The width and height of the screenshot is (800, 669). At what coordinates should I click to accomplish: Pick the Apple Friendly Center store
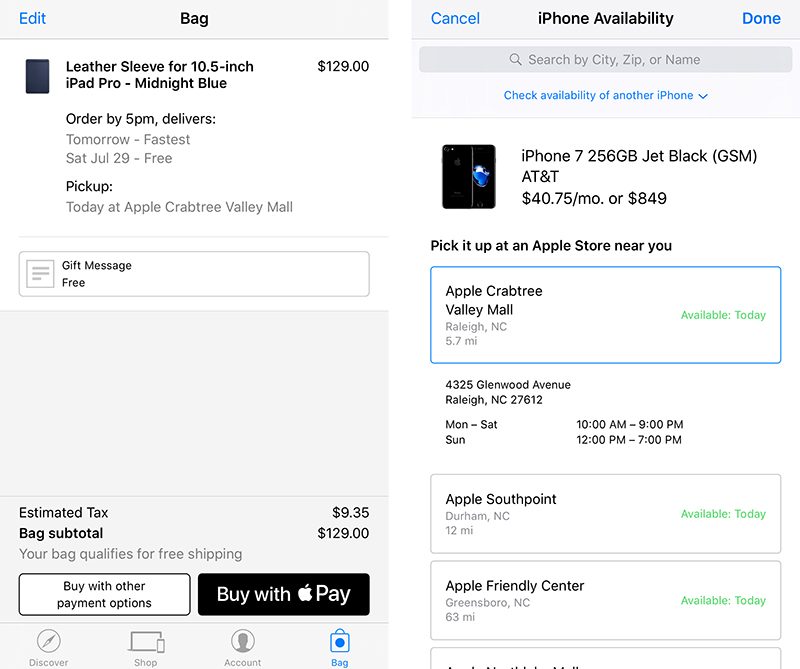605,600
